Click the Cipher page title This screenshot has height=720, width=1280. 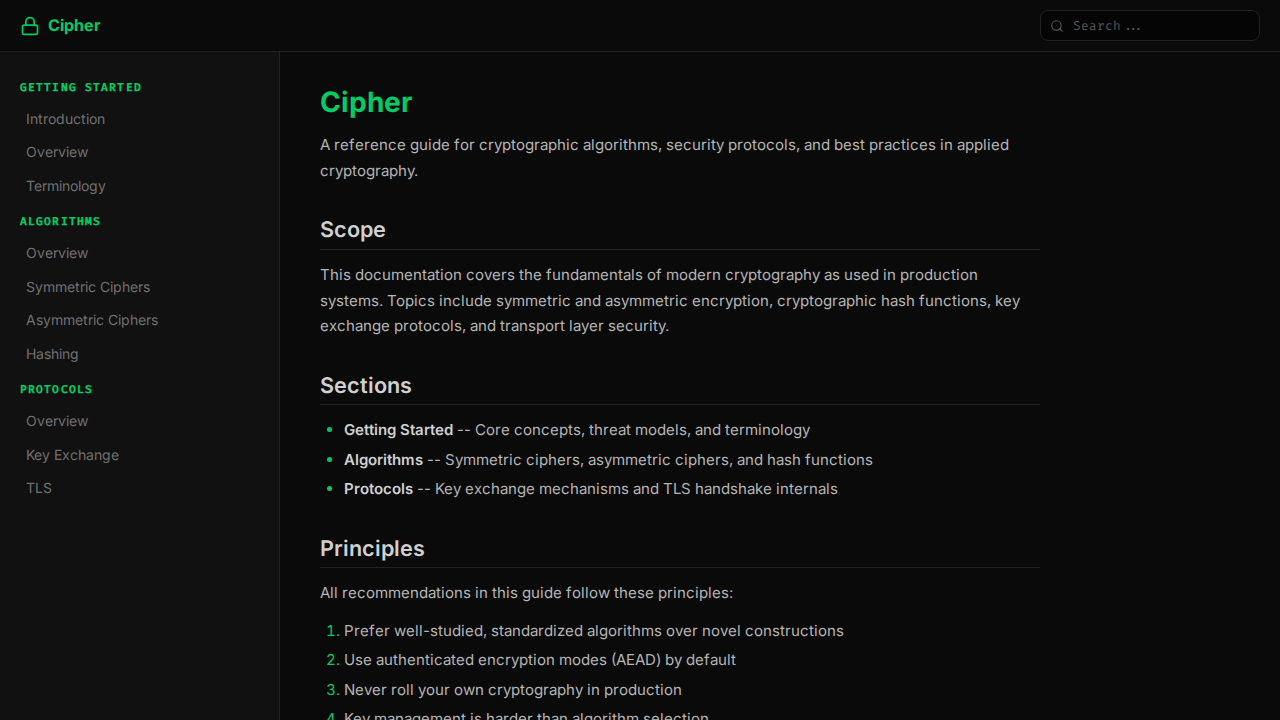[366, 102]
